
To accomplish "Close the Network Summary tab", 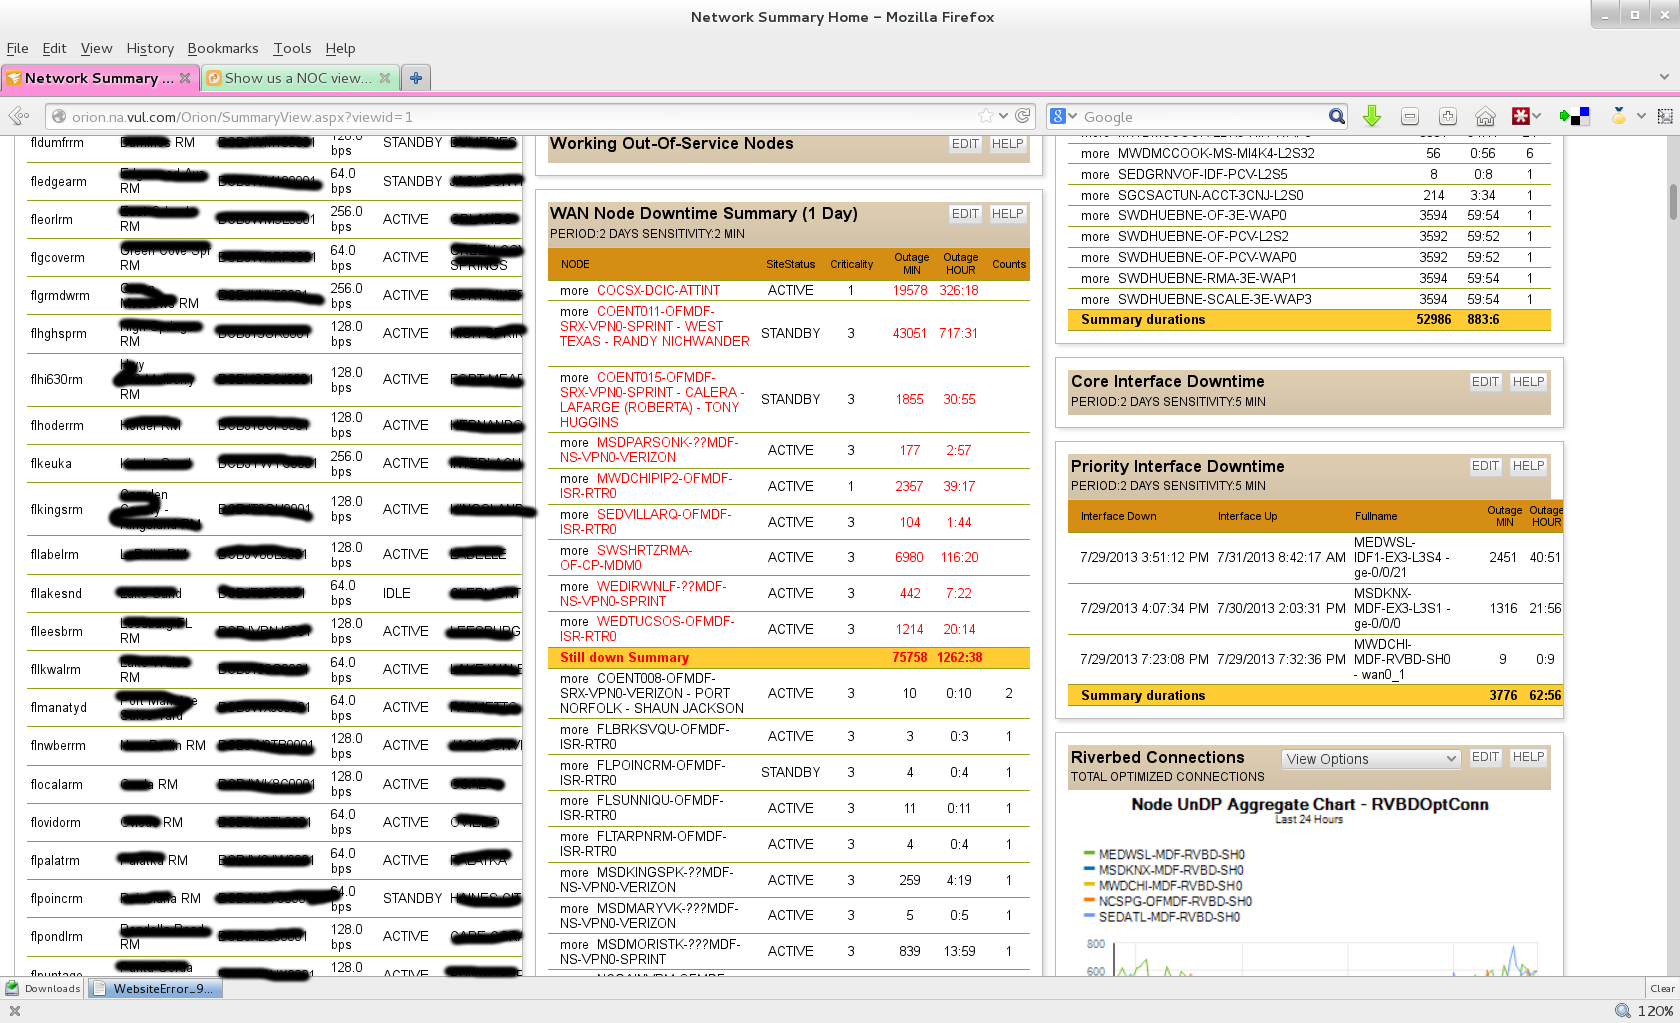I will [185, 78].
